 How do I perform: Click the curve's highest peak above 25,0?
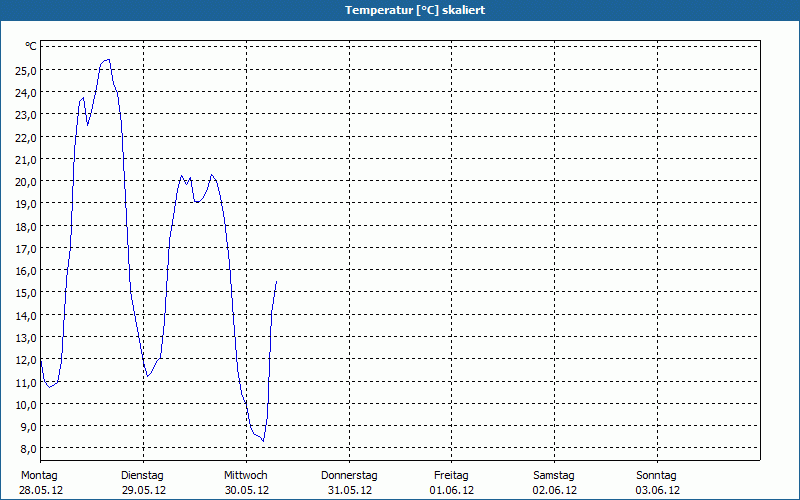[108, 60]
